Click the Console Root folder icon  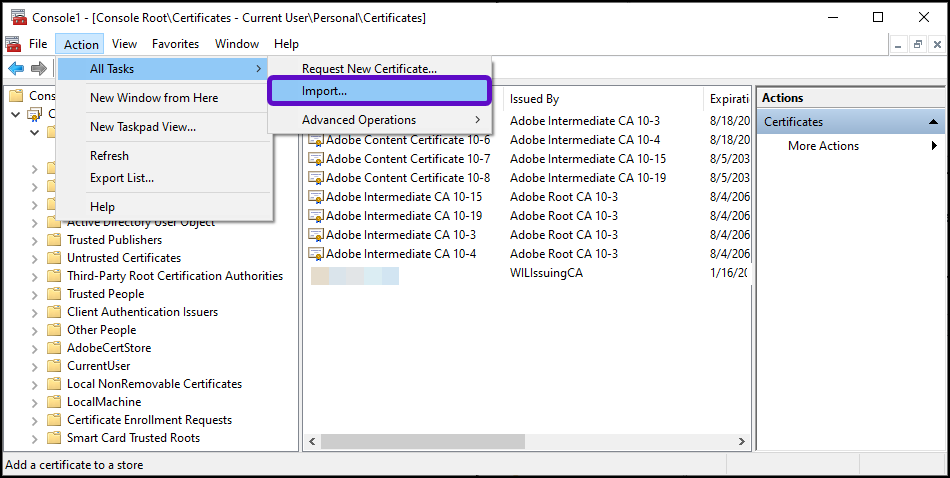point(16,96)
